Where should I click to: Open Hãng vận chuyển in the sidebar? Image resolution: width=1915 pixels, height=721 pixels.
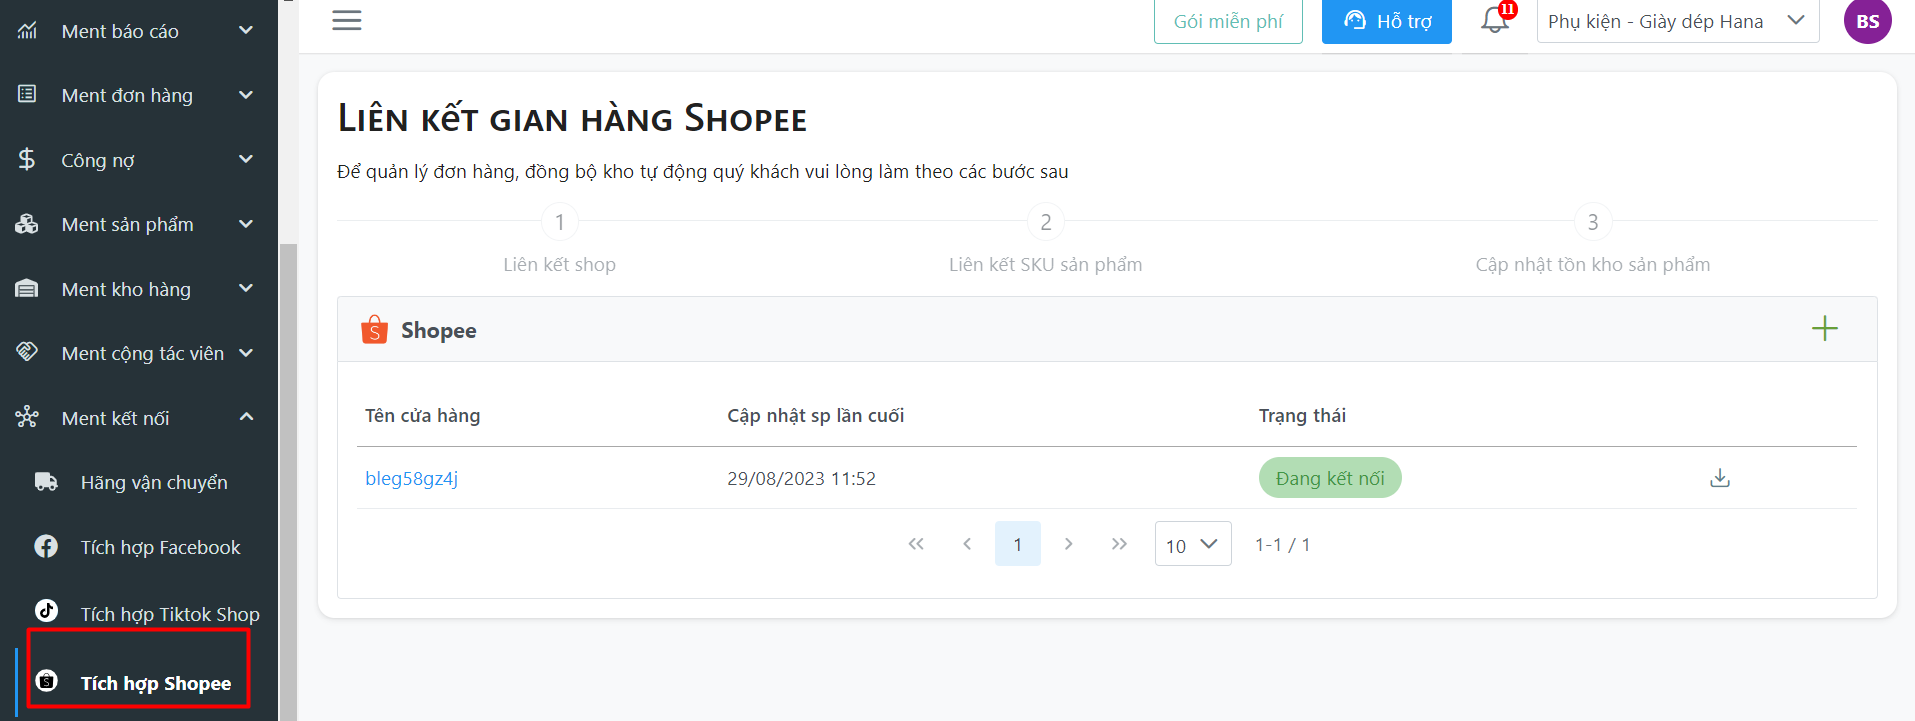(154, 483)
